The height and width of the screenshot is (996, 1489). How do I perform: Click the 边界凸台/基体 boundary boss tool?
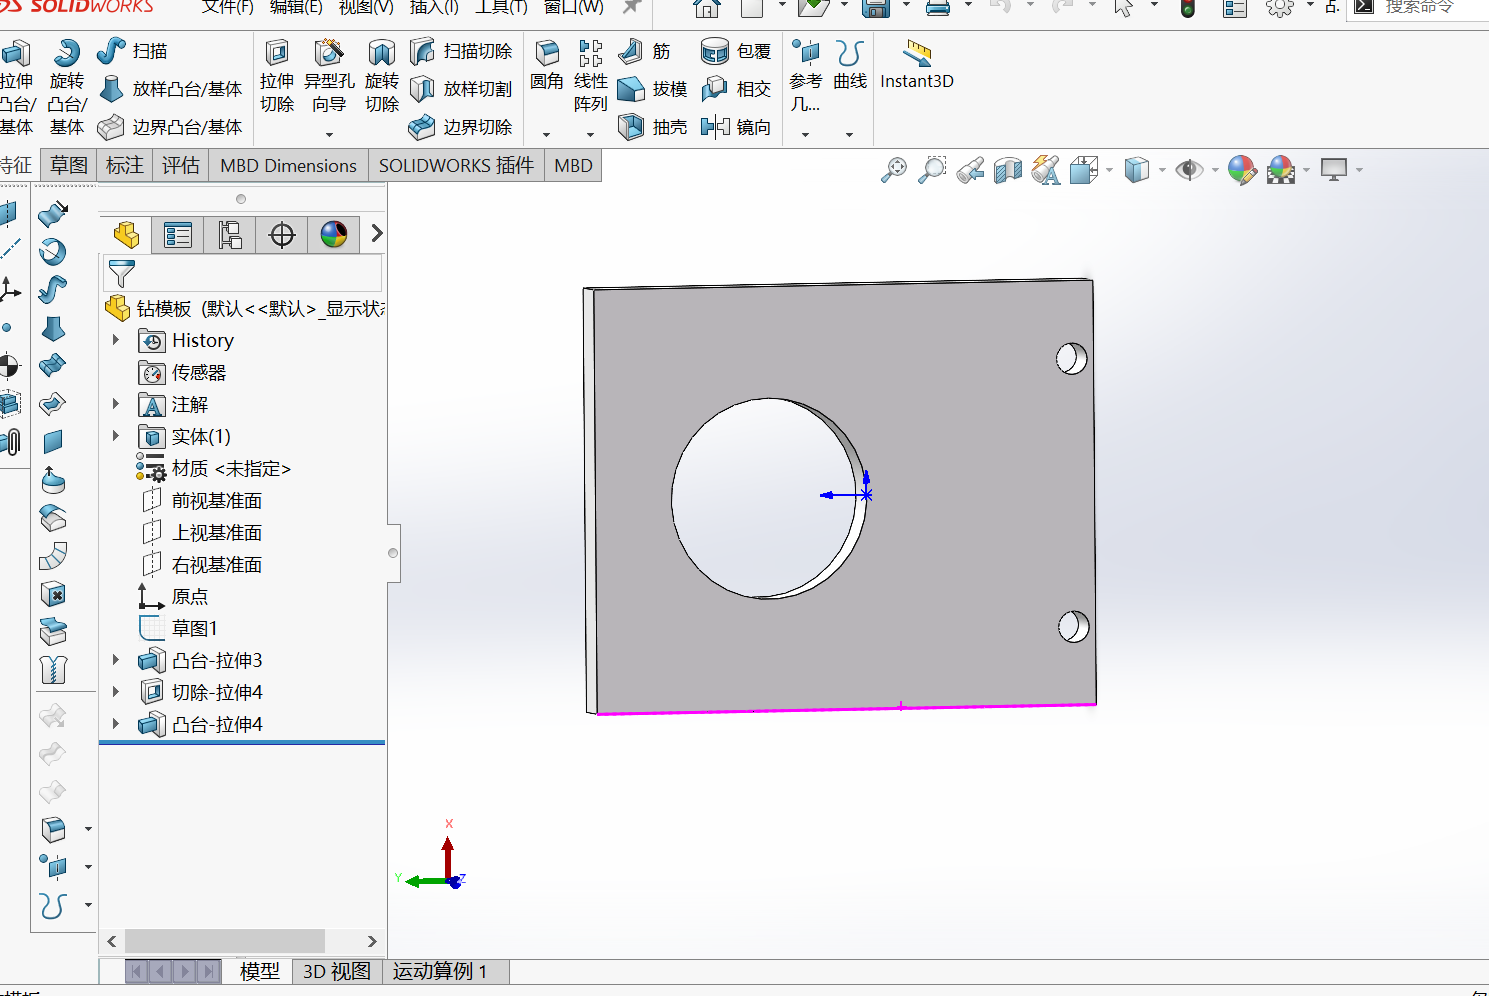coord(170,127)
